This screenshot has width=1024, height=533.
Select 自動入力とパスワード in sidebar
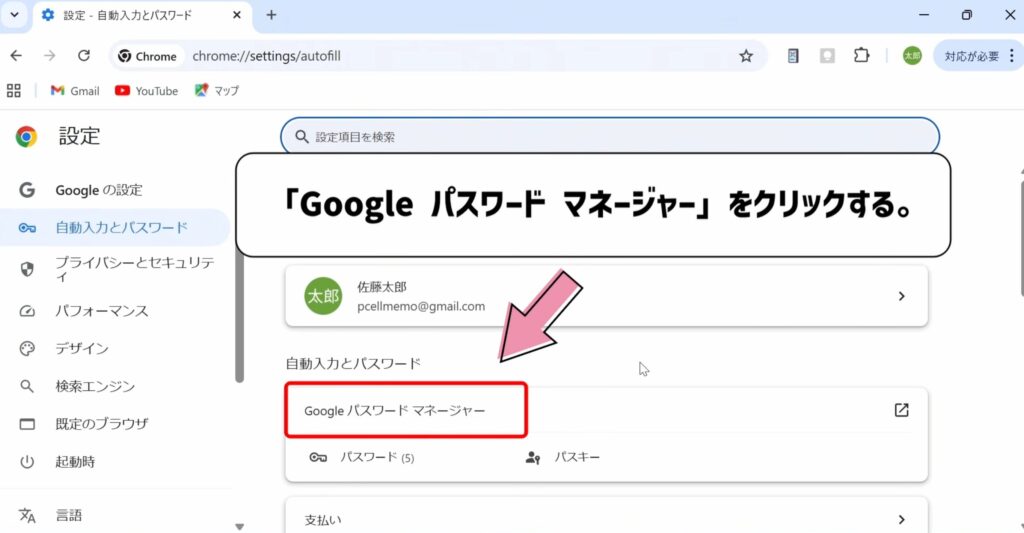click(x=115, y=227)
